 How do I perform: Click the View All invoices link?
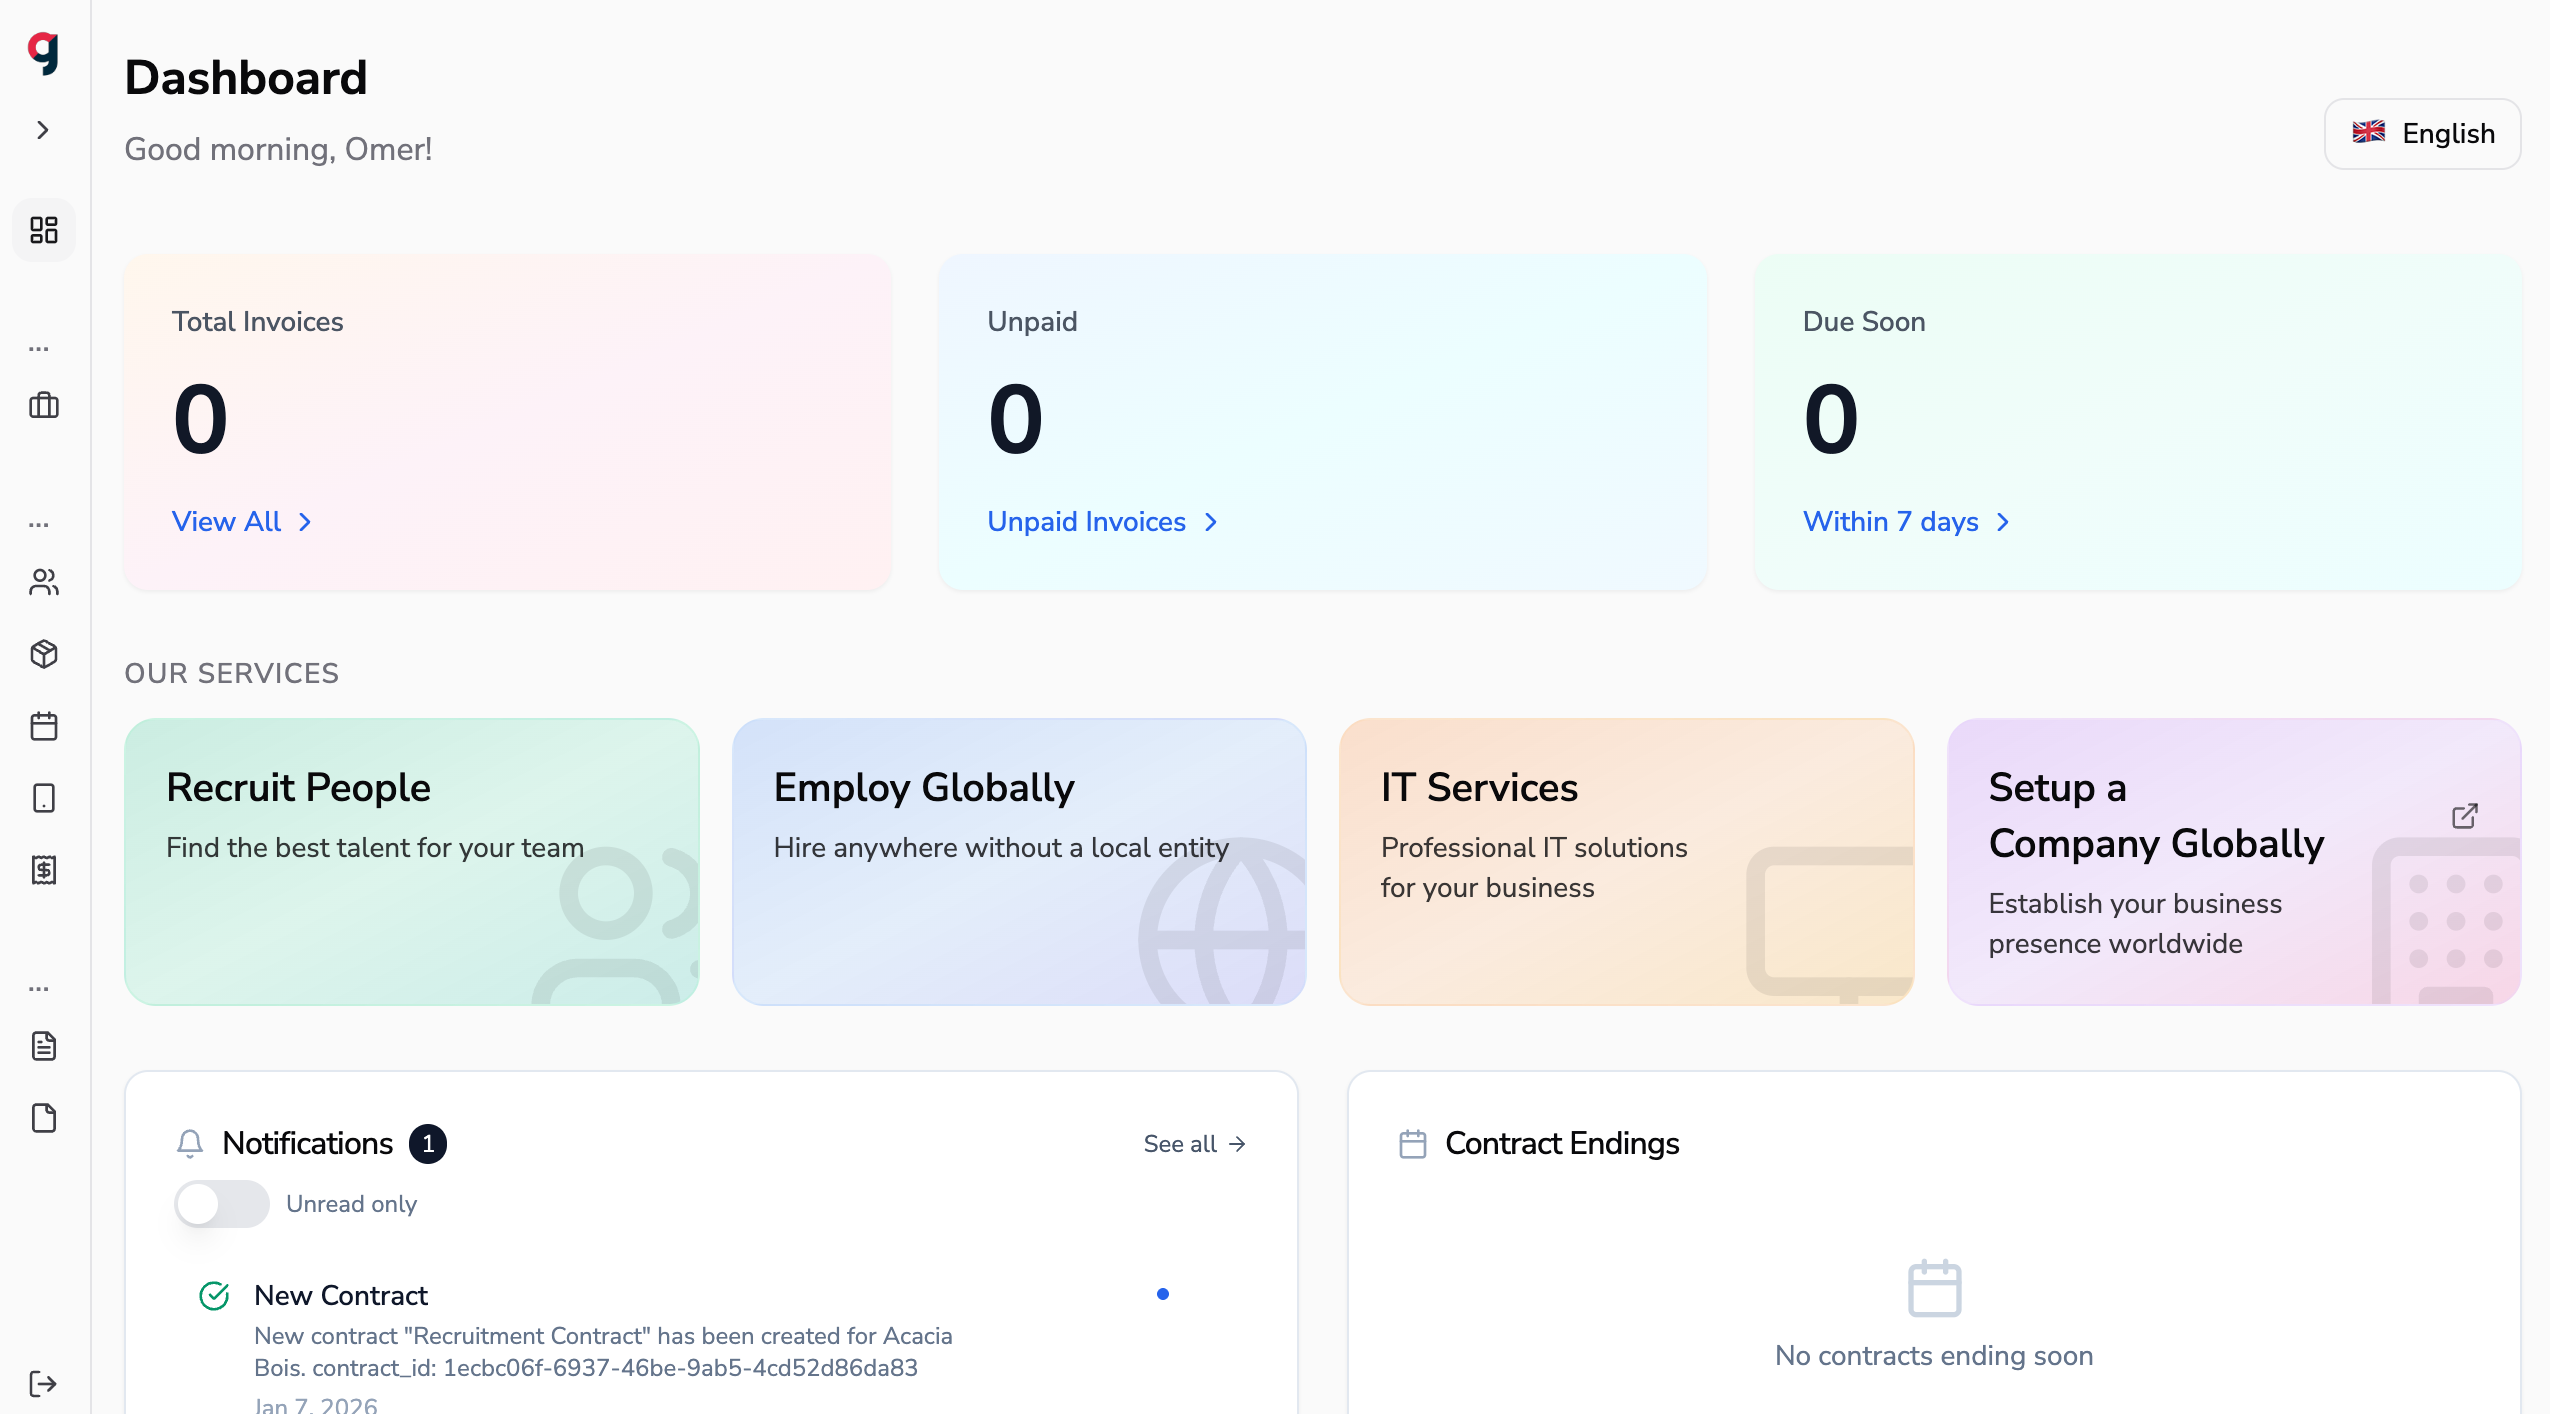(242, 522)
